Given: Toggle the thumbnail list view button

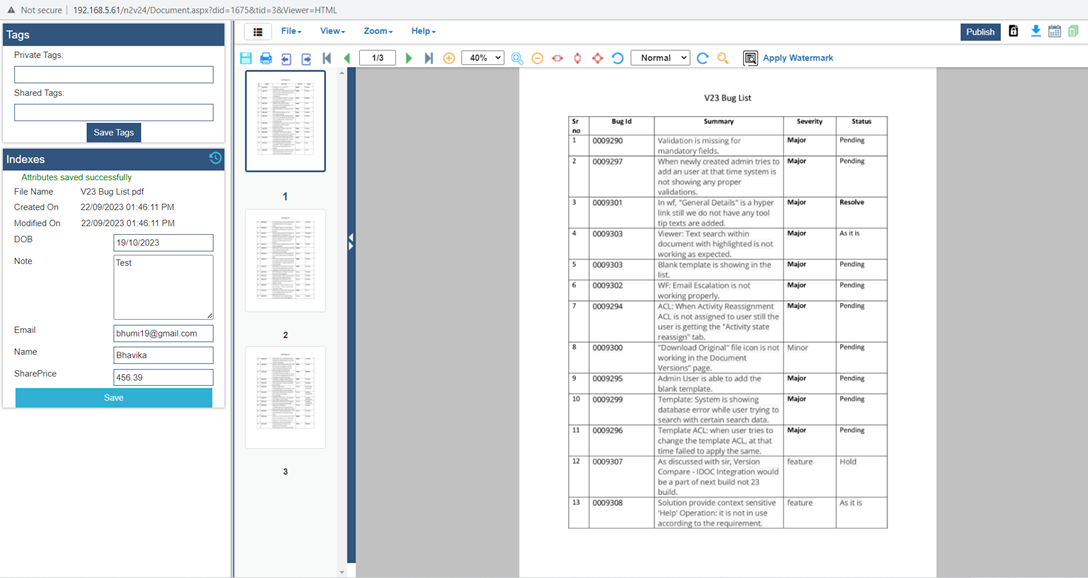Looking at the screenshot, I should click(259, 32).
